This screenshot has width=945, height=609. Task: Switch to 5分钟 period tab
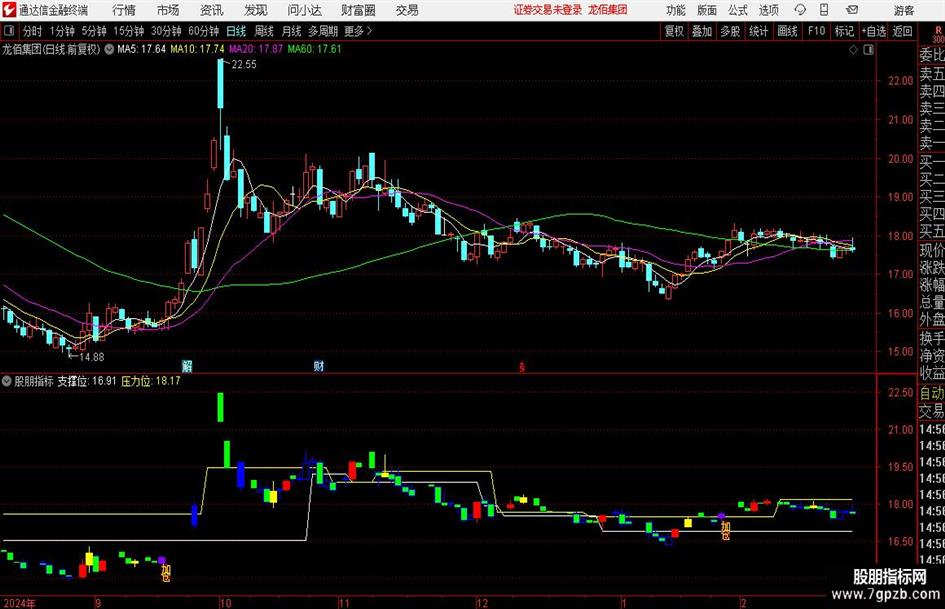[x=93, y=31]
